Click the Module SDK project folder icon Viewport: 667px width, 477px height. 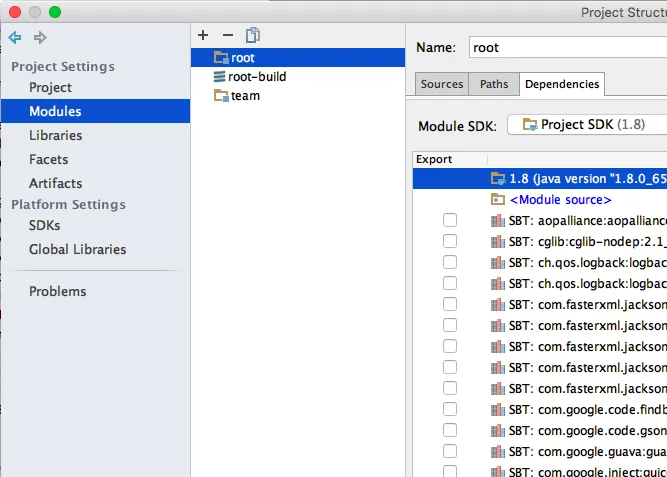(x=530, y=124)
